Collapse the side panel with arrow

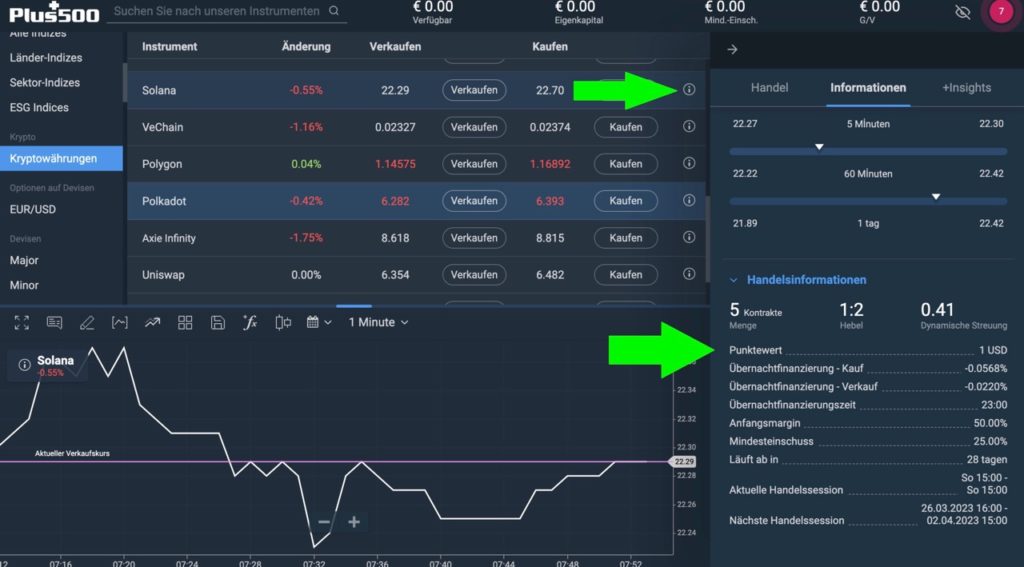pos(732,50)
